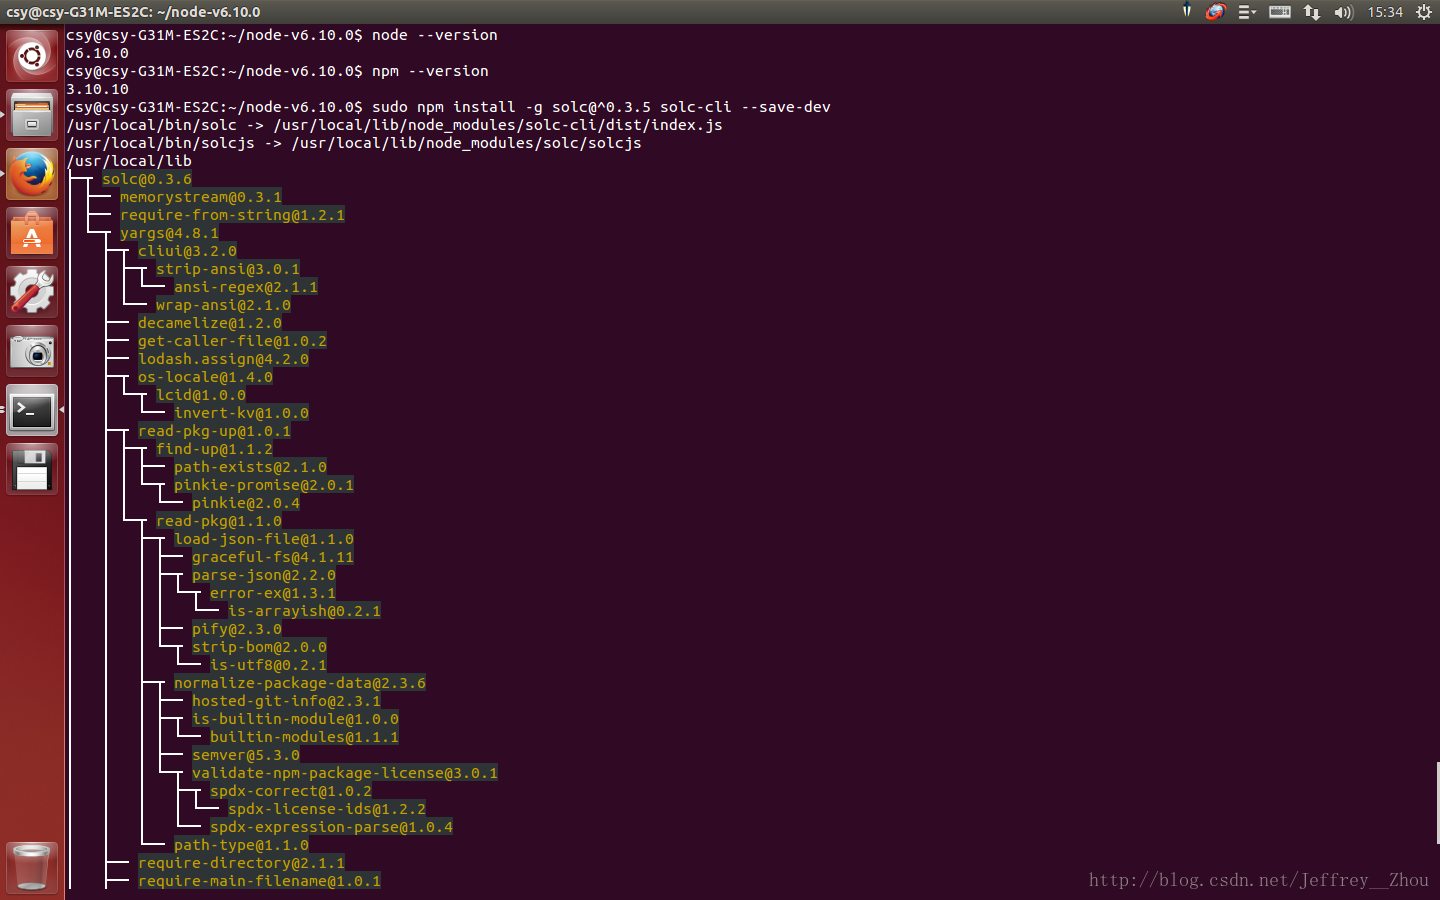Image resolution: width=1440 pixels, height=900 pixels.
Task: Click cliui@3.2.0 tree entry
Action: coord(187,251)
